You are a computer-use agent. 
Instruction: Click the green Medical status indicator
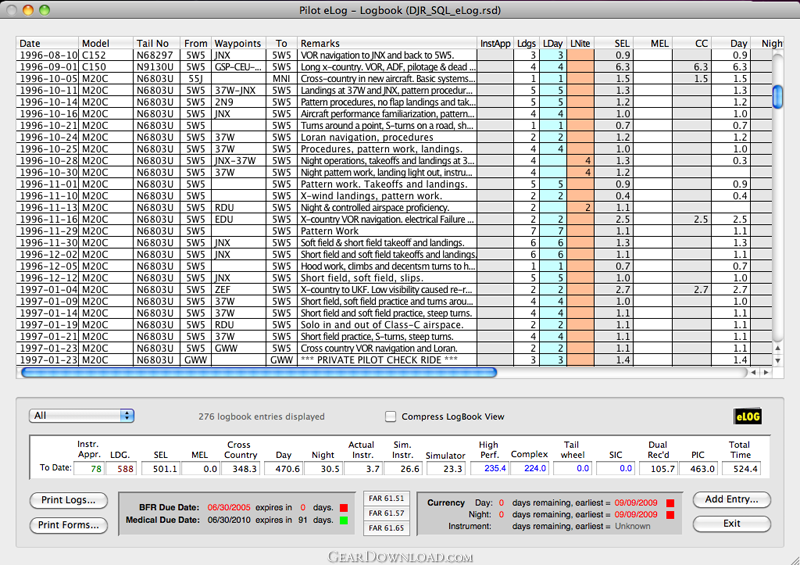[x=344, y=520]
